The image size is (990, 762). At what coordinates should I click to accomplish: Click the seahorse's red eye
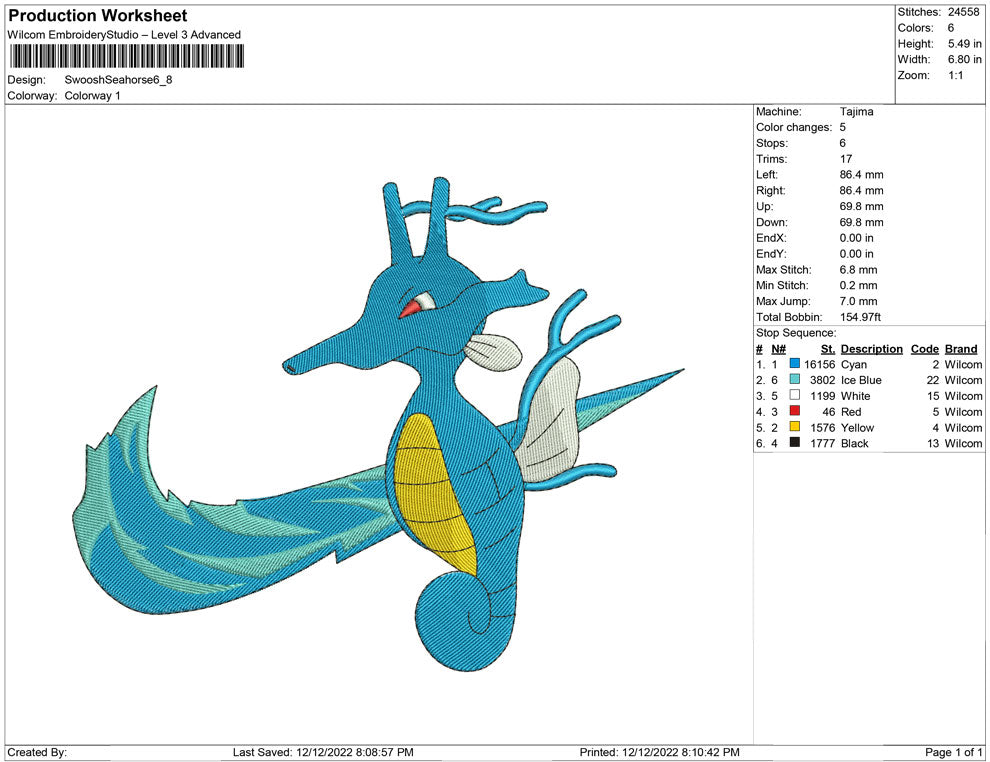[411, 307]
